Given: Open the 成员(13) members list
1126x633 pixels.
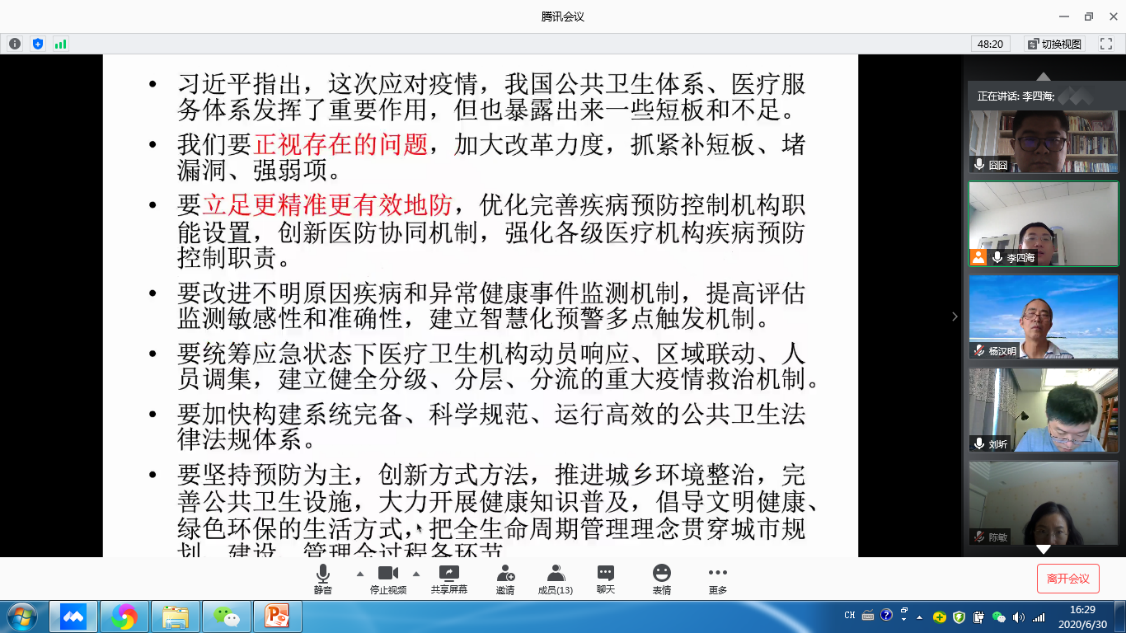Looking at the screenshot, I should click(556, 578).
